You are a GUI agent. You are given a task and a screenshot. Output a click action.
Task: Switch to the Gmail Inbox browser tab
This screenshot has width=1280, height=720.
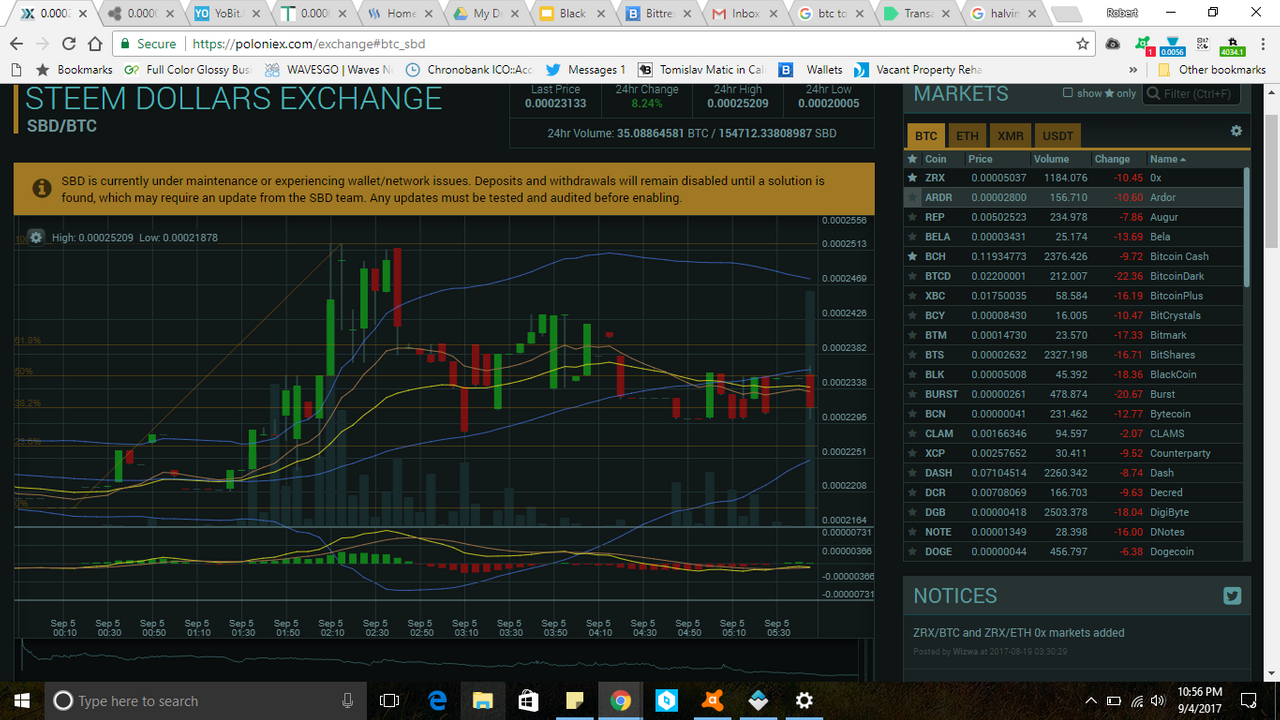(746, 14)
